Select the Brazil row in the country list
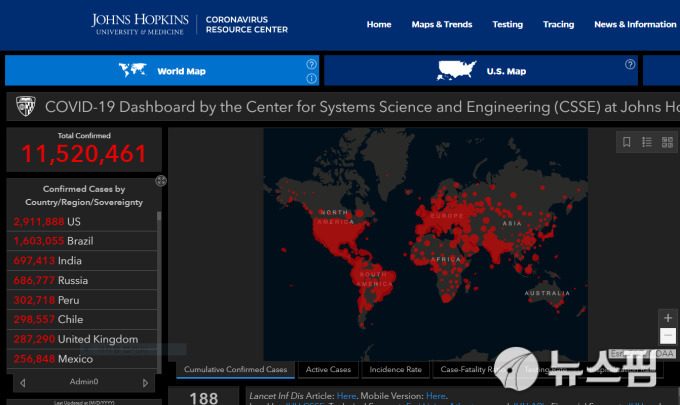The width and height of the screenshot is (680, 405). [x=82, y=241]
